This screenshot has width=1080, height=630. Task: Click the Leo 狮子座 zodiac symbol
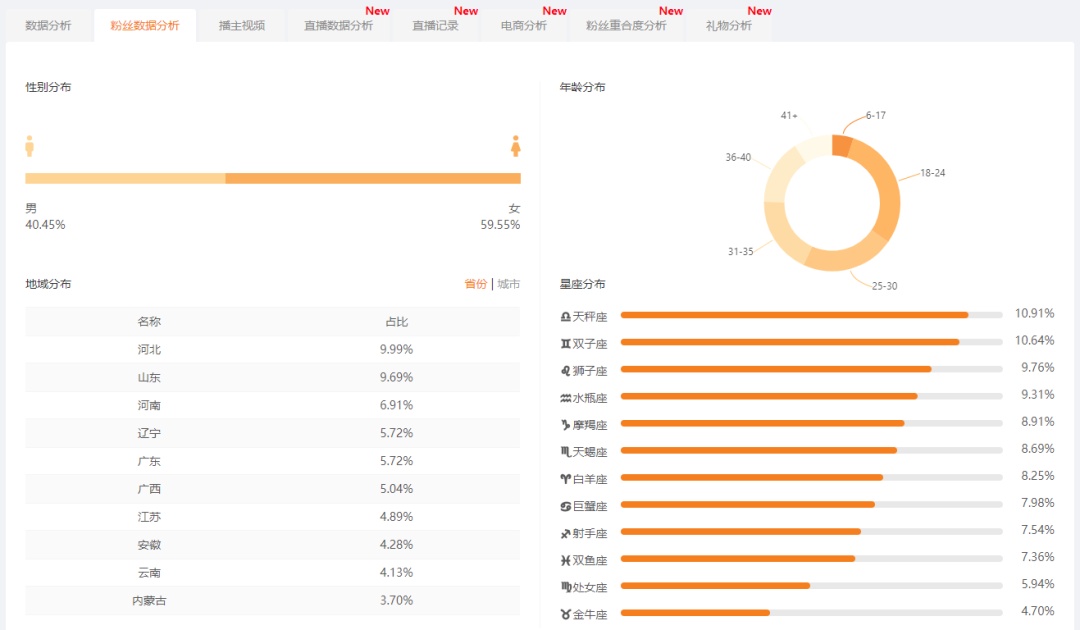[x=565, y=370]
